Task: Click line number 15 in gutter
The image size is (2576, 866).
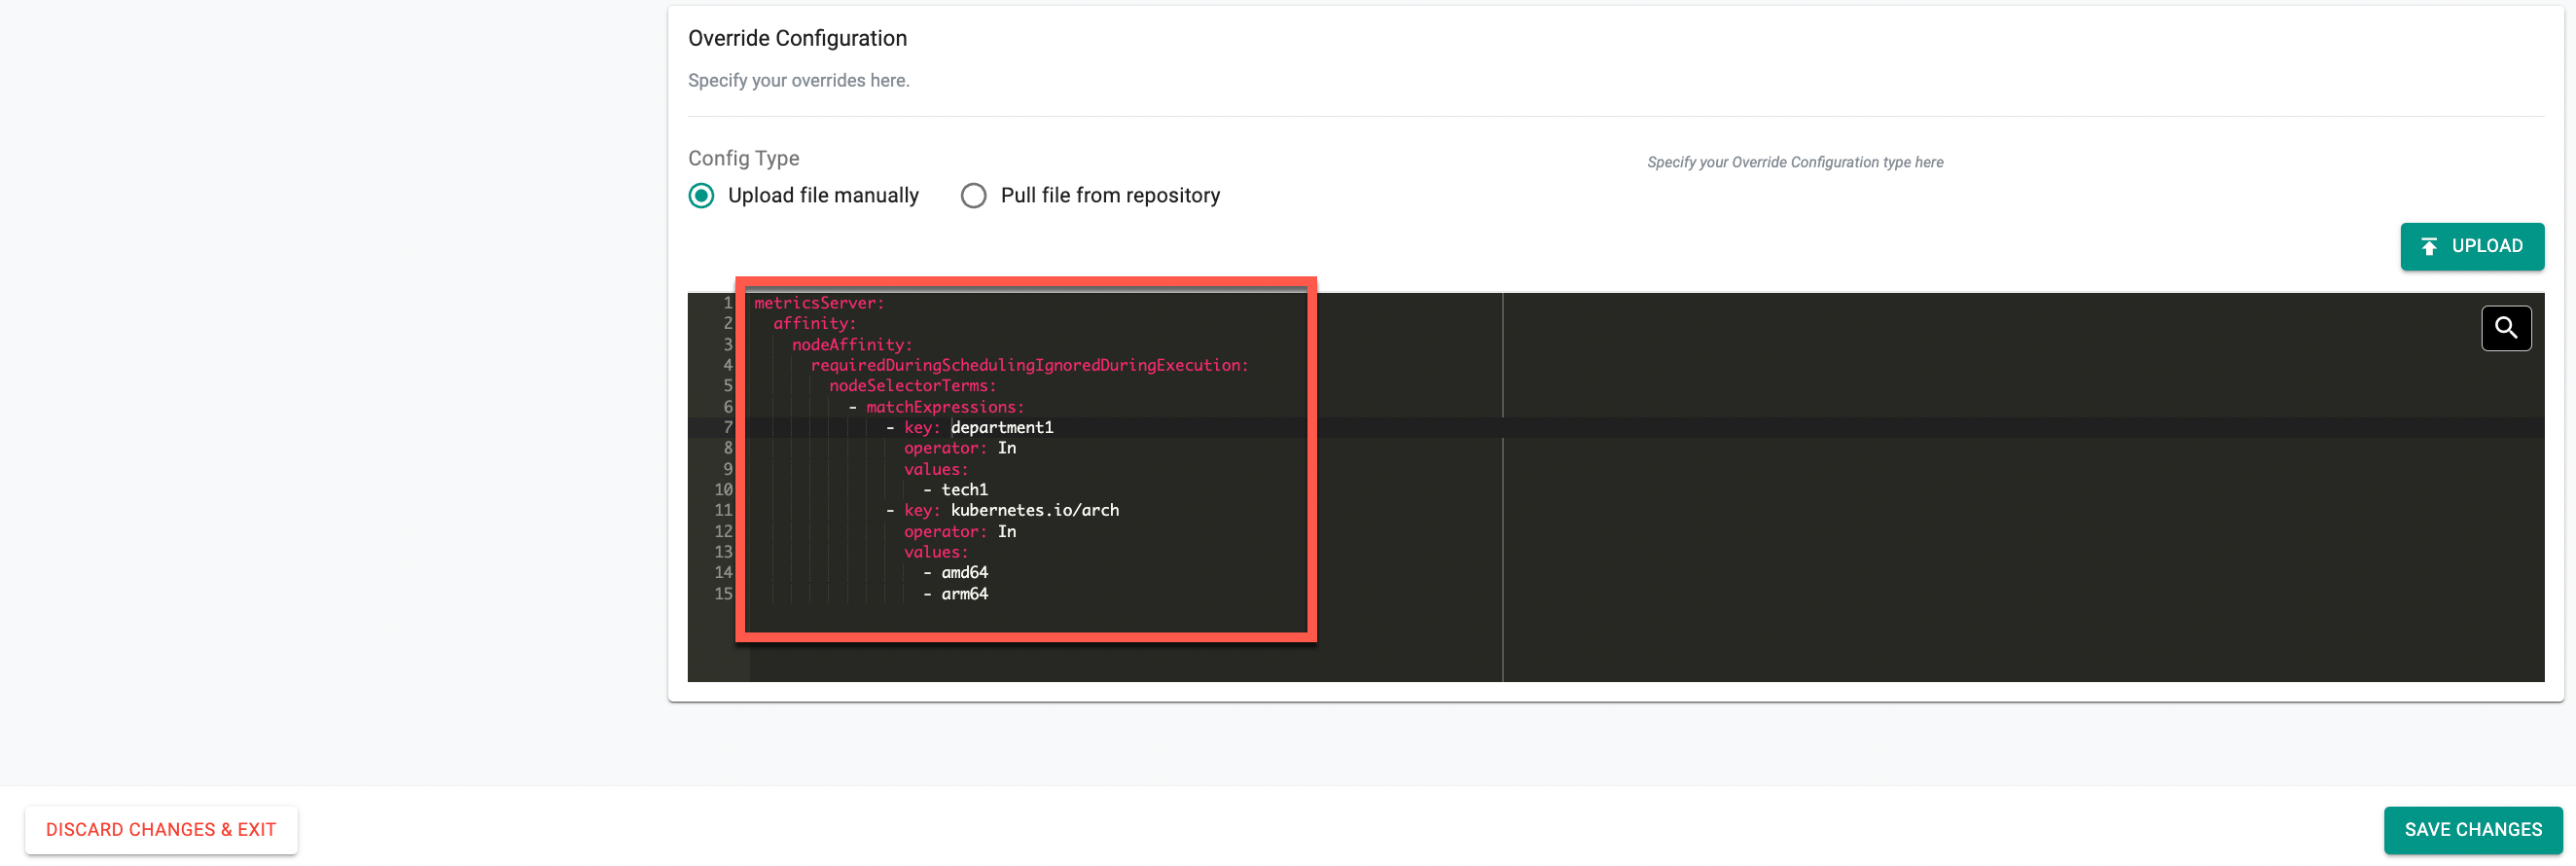Action: click(x=723, y=594)
